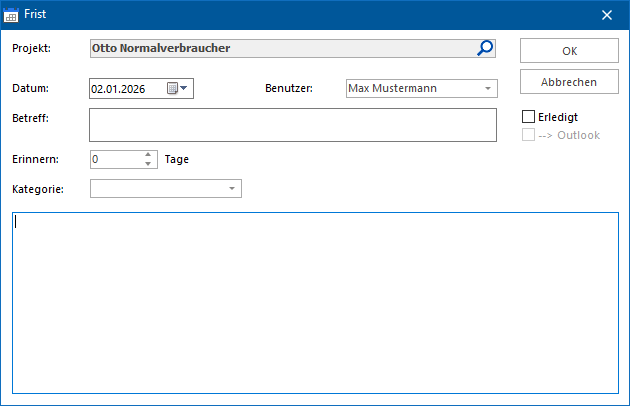This screenshot has height=406, width=630.
Task: Click the Datum text 02.01.2026
Action: tap(118, 89)
